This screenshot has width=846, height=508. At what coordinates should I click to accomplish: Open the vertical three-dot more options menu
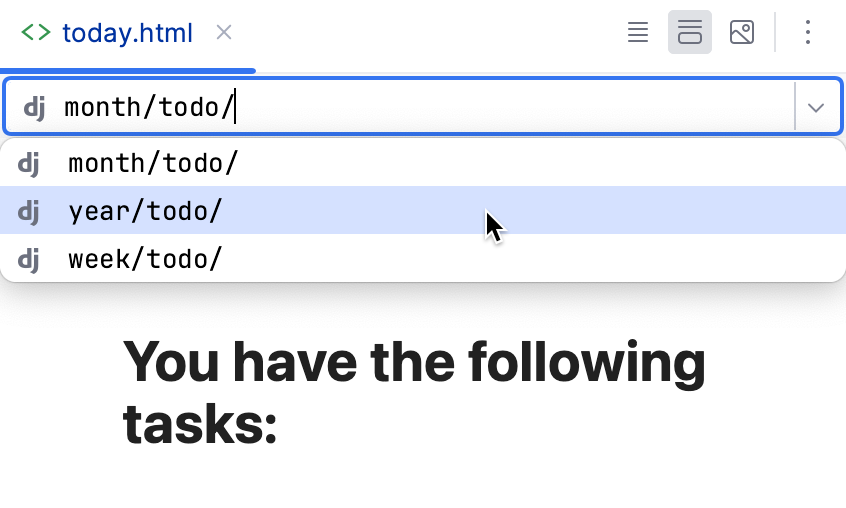click(808, 33)
